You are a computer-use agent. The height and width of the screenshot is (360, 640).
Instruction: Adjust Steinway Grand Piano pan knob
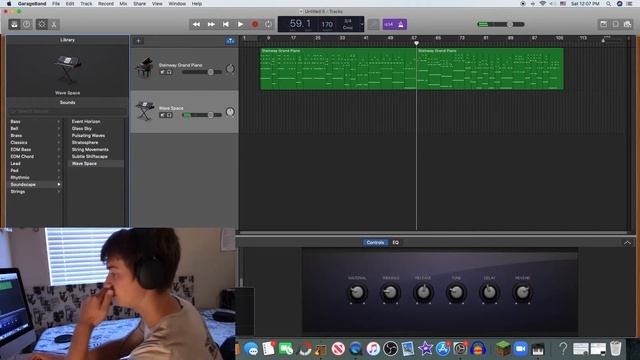(230, 69)
